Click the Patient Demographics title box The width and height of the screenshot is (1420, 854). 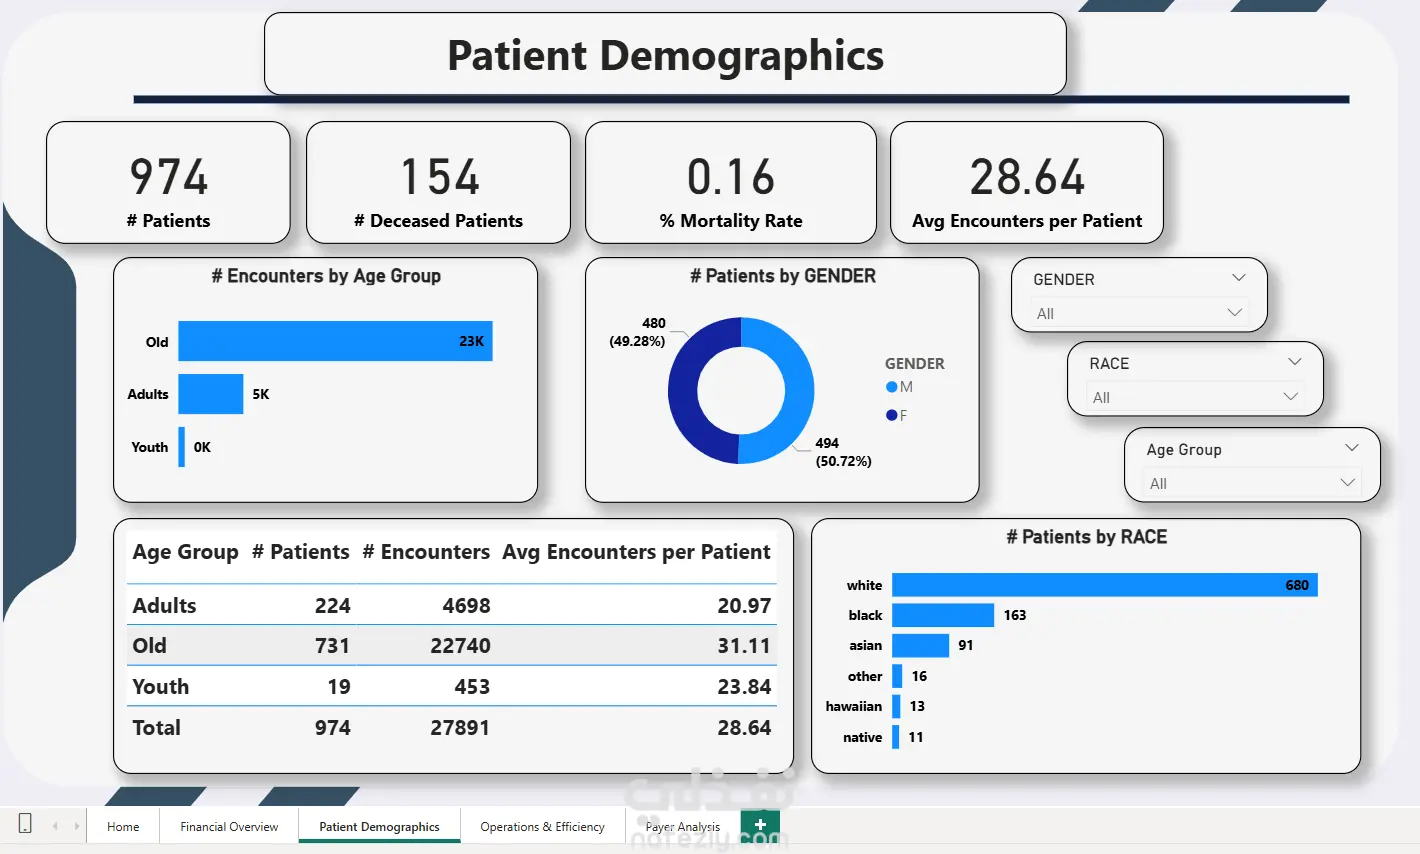point(665,54)
